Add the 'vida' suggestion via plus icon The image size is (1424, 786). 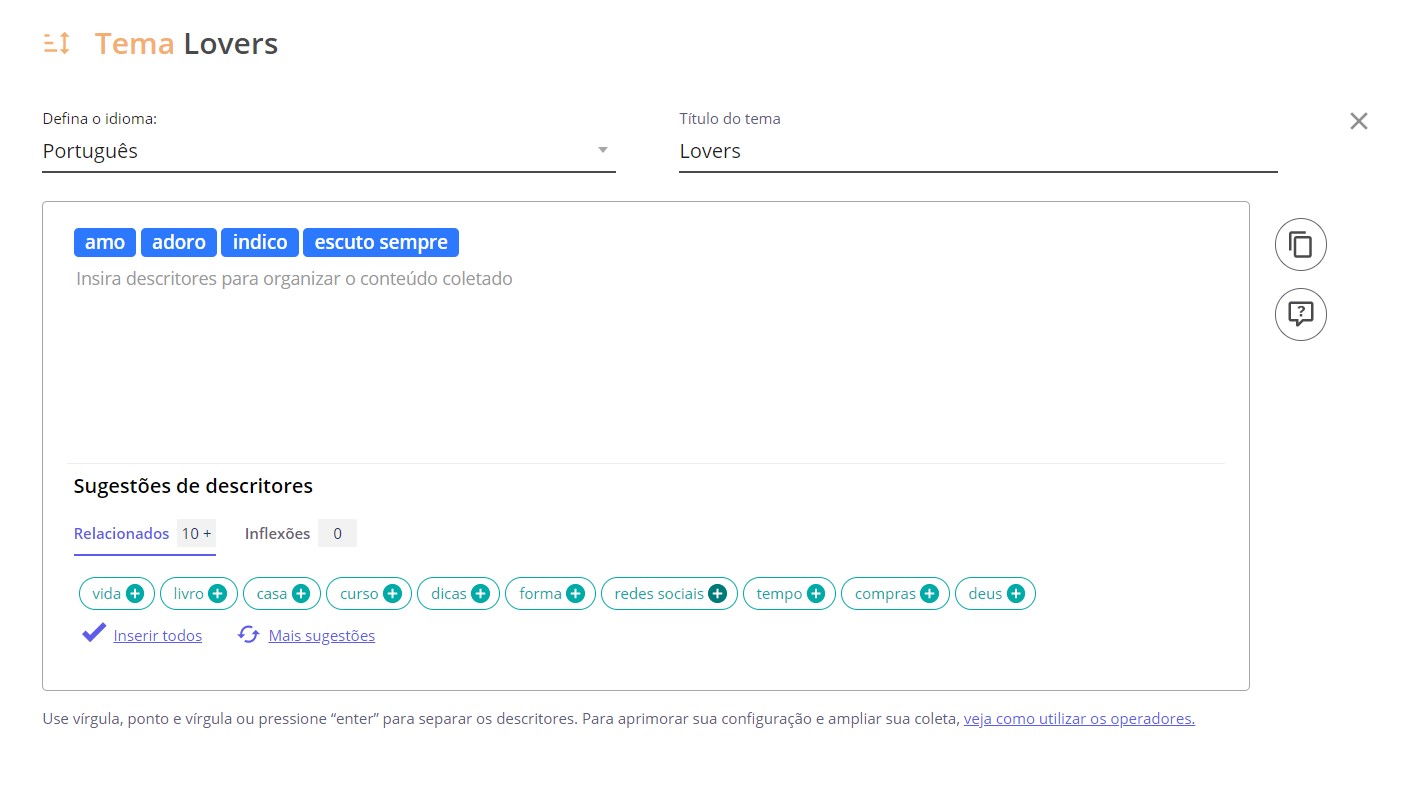135,594
